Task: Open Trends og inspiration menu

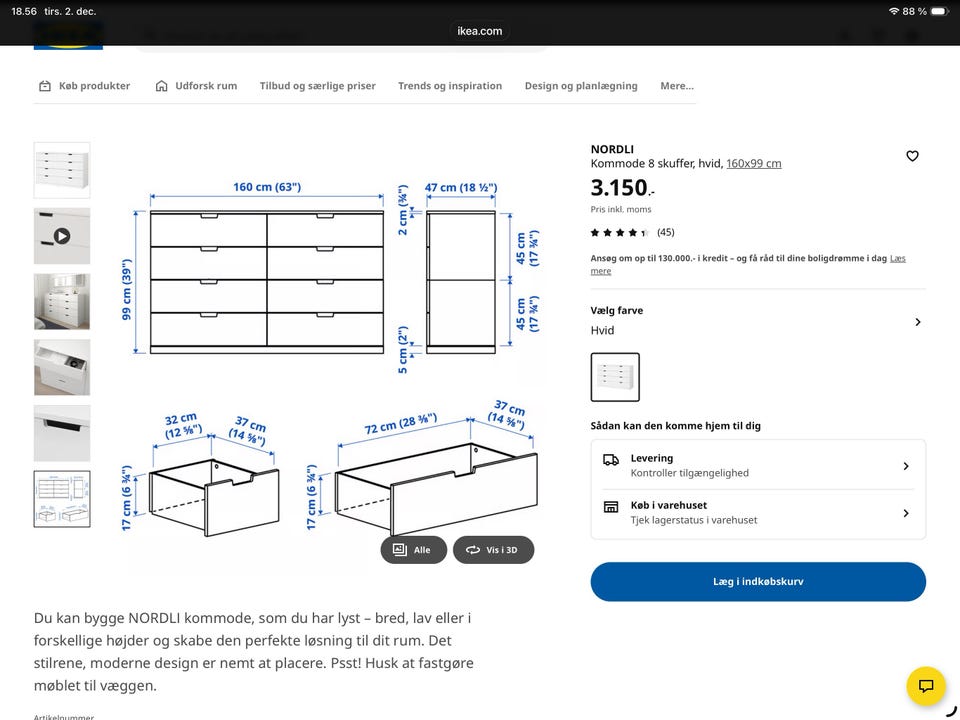Action: tap(450, 86)
